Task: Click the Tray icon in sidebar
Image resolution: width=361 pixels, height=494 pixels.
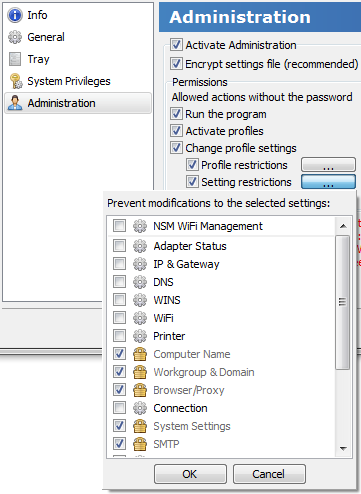Action: pos(15,59)
